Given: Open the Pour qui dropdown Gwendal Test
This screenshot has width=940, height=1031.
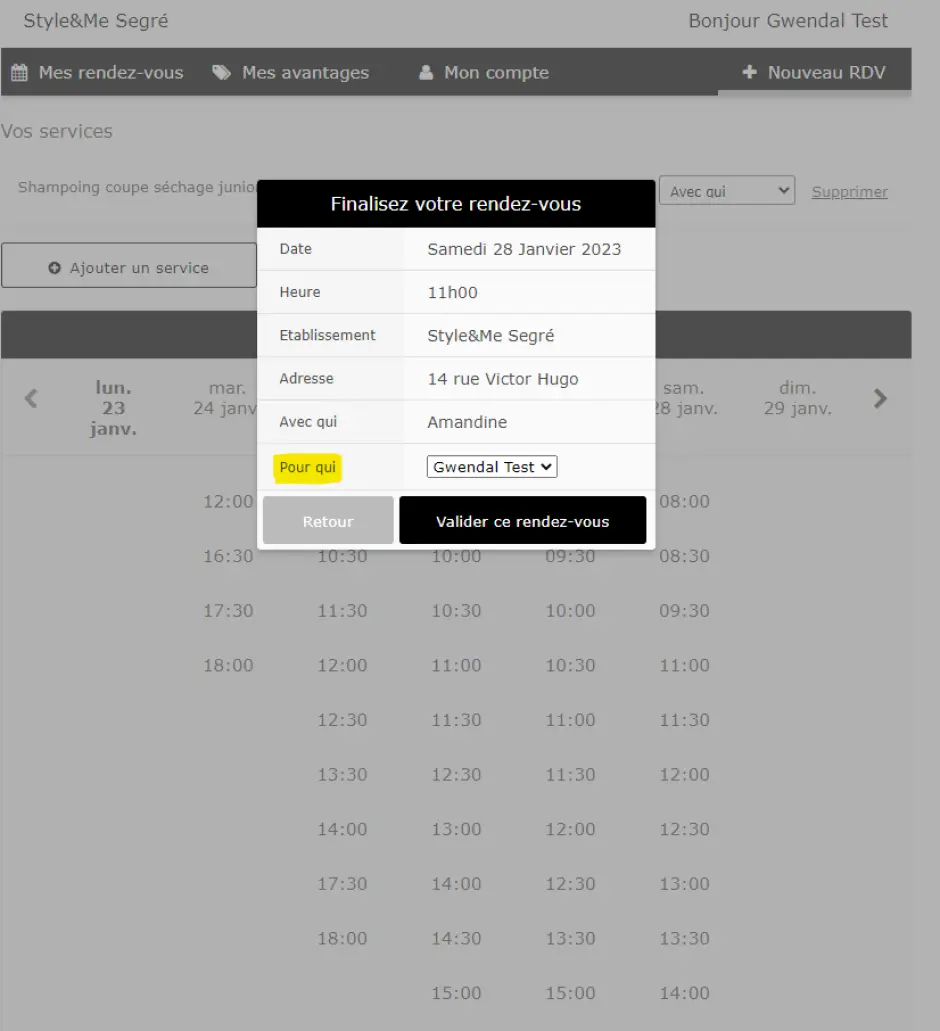Looking at the screenshot, I should click(x=491, y=467).
